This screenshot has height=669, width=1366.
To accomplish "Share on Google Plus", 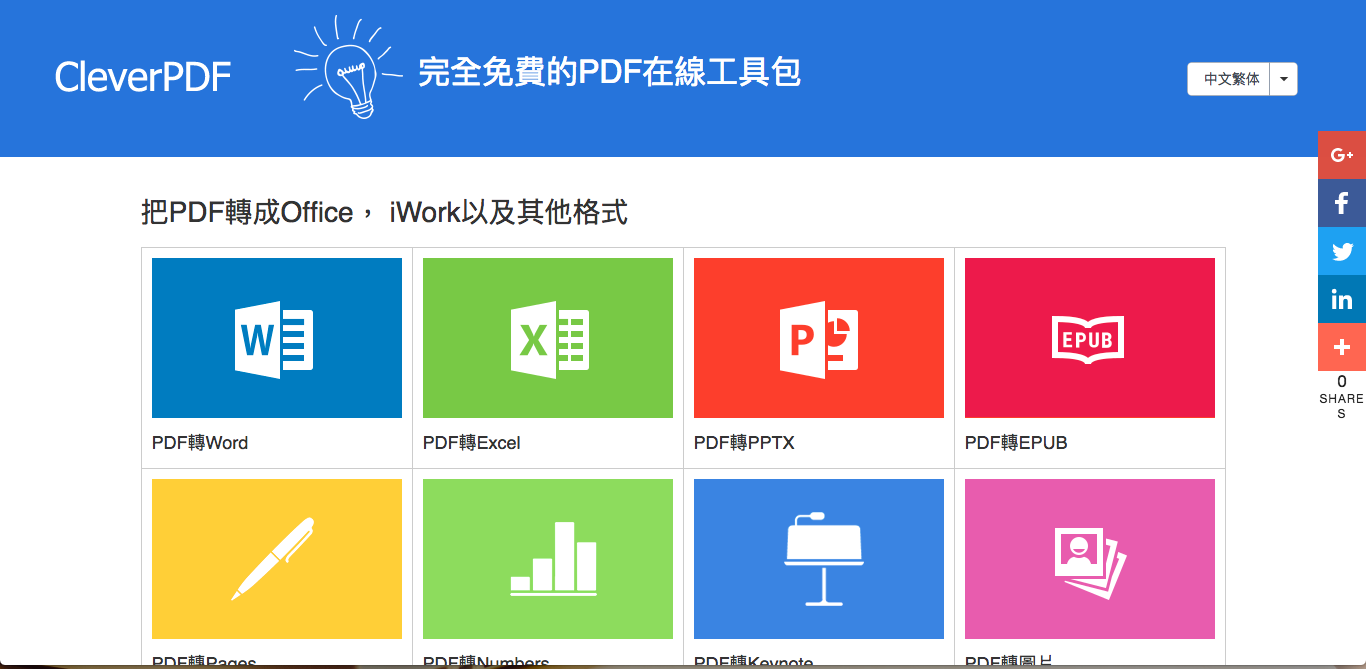I will (1342, 155).
